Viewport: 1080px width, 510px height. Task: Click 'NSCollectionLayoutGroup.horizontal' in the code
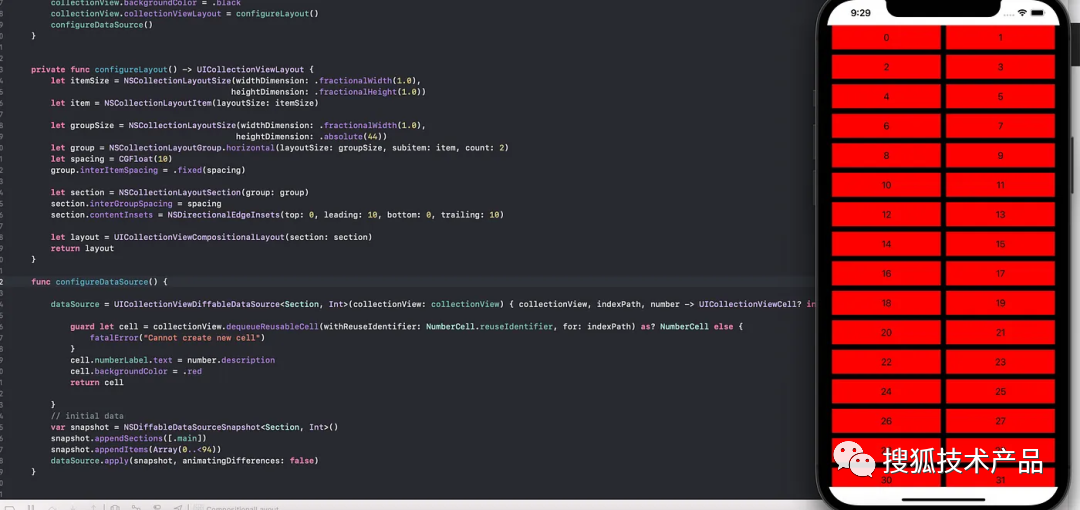point(191,148)
